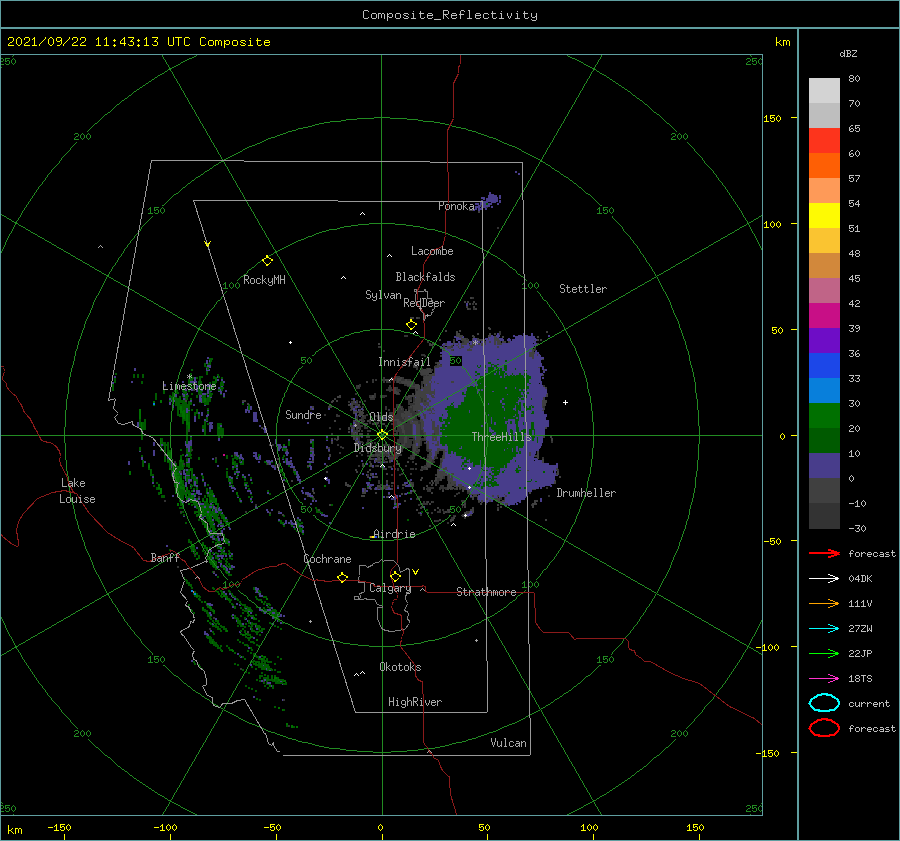The image size is (900, 841).
Task: Pick the magenta dBZ scale swatch
Action: [824, 316]
